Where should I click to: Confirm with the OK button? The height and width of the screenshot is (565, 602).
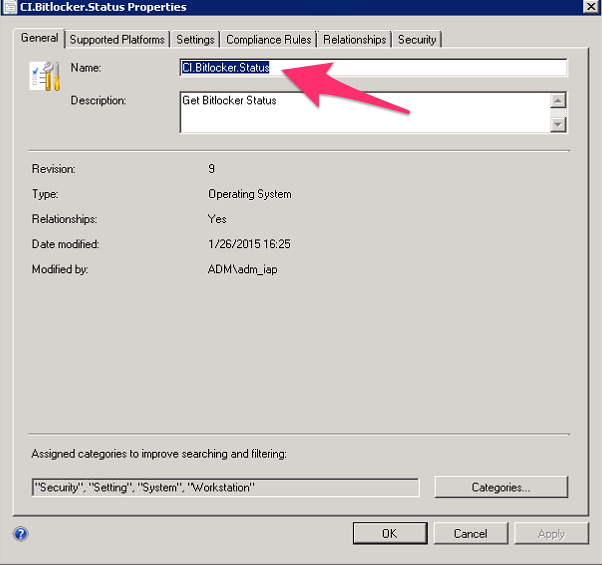click(390, 533)
